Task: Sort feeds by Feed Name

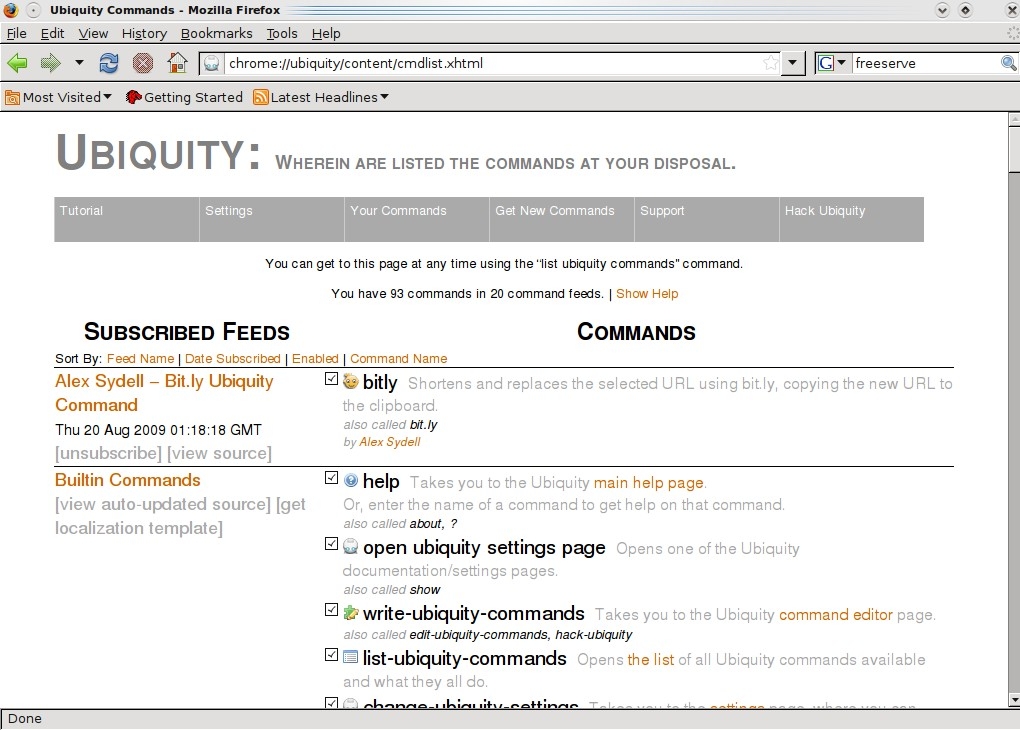Action: 141,358
